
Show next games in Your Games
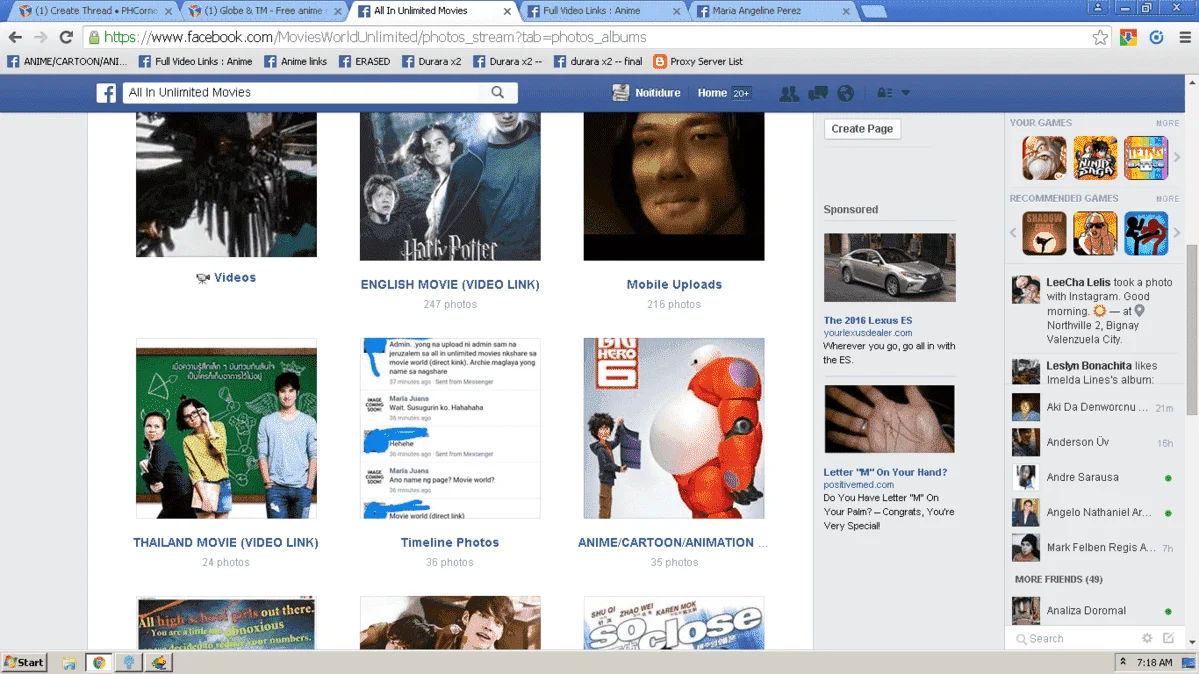pos(1177,158)
